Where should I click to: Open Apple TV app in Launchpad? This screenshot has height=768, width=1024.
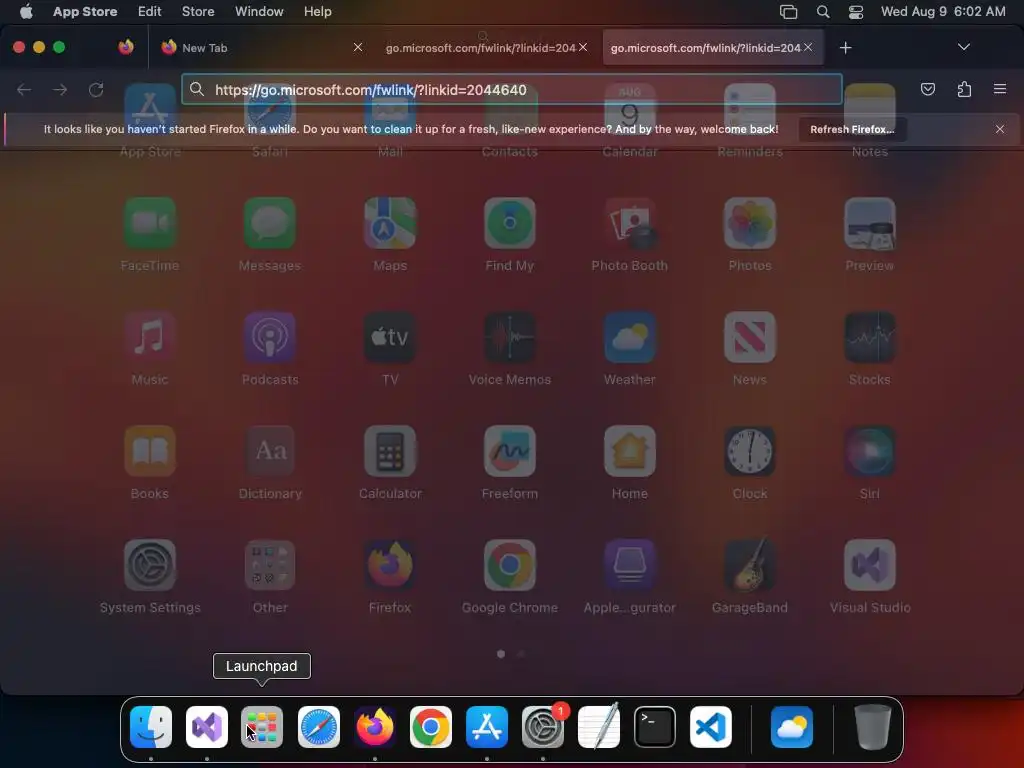click(390, 337)
